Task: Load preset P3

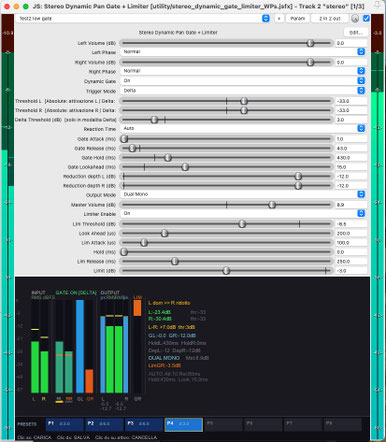Action: point(144,425)
